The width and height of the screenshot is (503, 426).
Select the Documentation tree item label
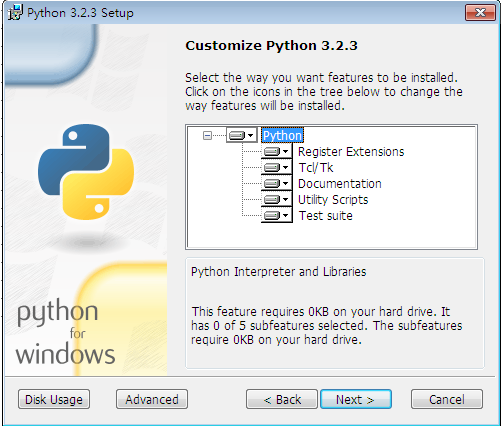(x=340, y=184)
